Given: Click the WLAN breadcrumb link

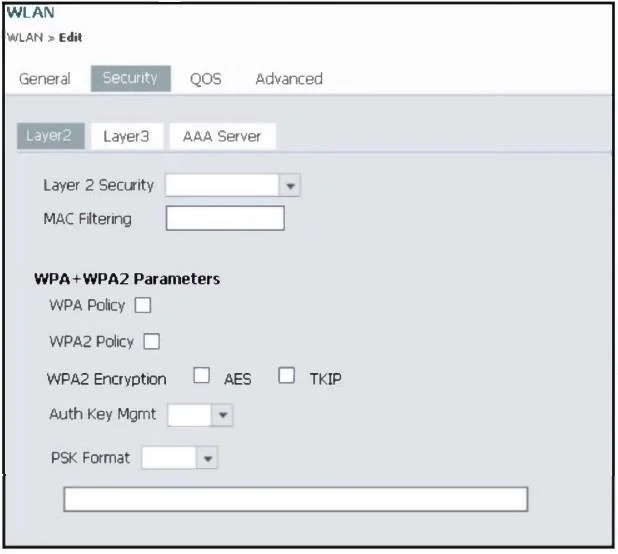Looking at the screenshot, I should [25, 38].
